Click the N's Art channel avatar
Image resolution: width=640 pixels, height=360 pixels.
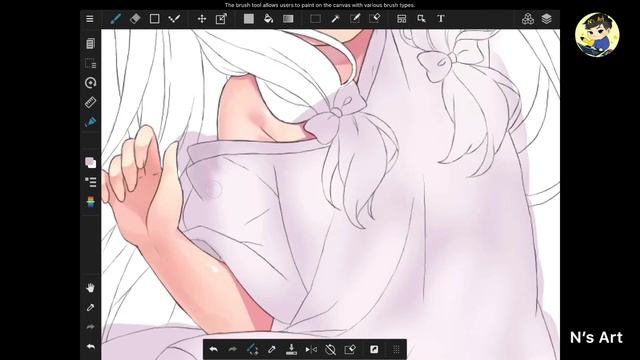point(597,35)
